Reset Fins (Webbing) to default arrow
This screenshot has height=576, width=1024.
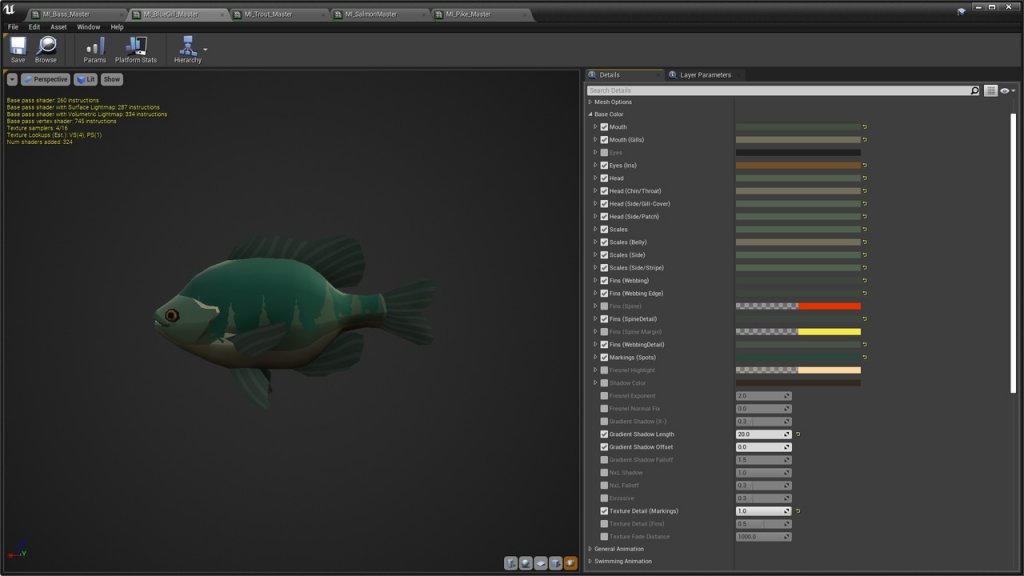click(x=865, y=280)
